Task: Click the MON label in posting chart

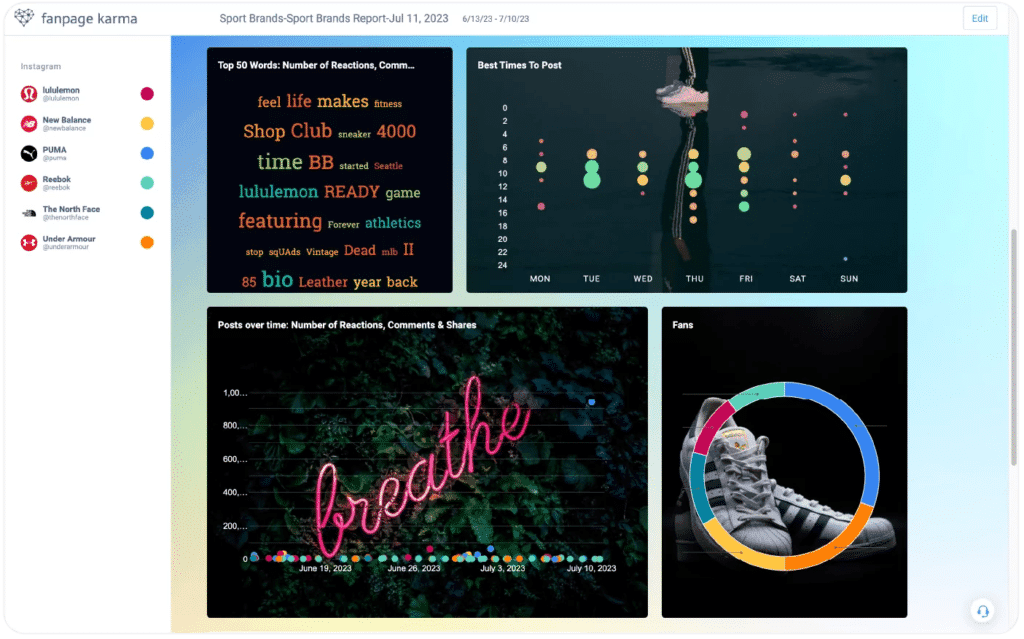Action: pyautogui.click(x=539, y=279)
